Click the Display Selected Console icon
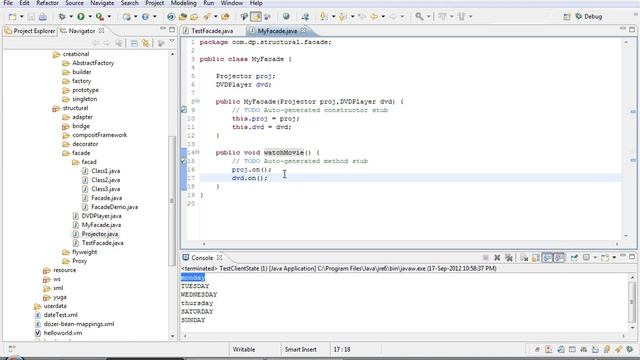This screenshot has height=360, width=640. pyautogui.click(x=586, y=258)
